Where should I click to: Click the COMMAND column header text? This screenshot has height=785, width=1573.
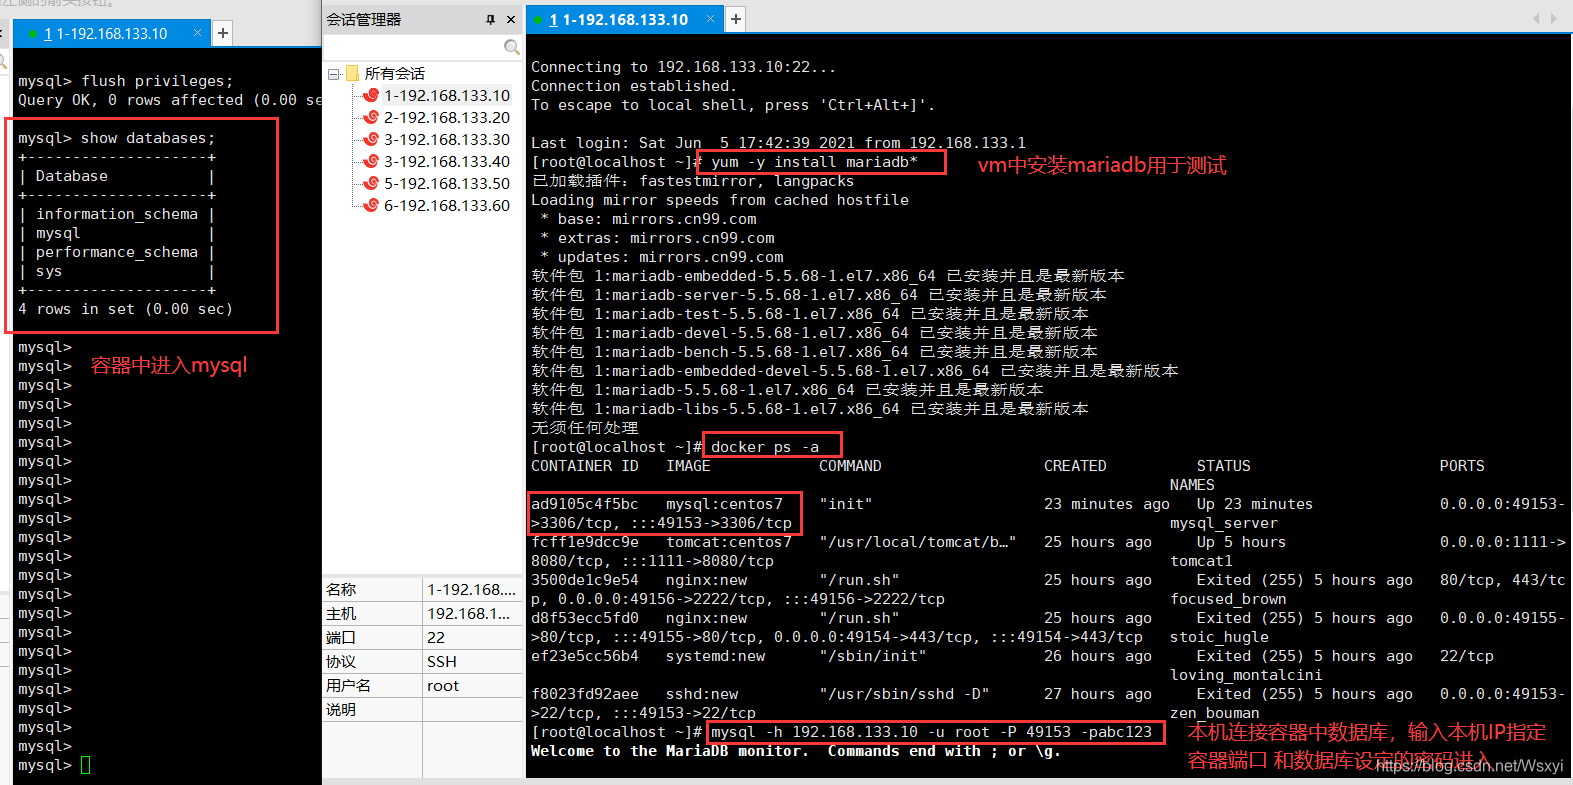850,466
